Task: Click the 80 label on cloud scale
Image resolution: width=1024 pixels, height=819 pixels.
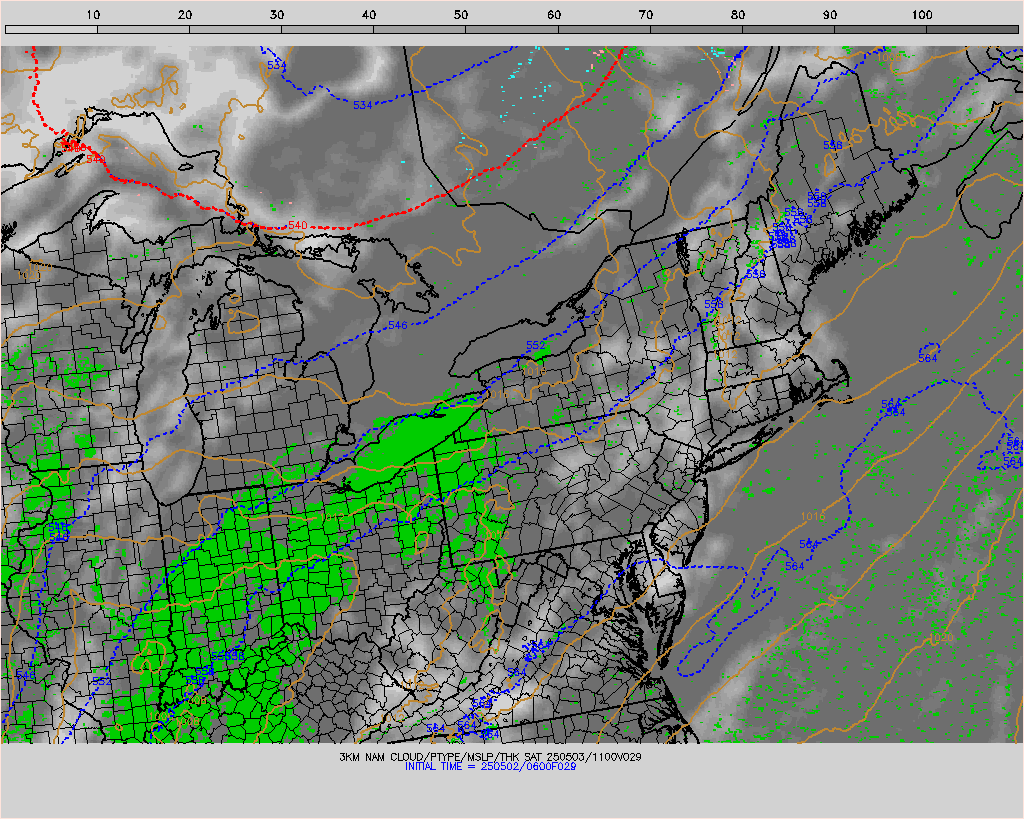Action: (x=738, y=14)
